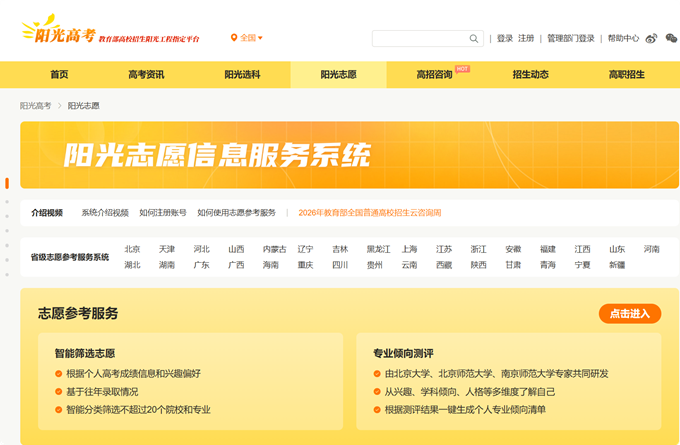Open 高职招生 nav tab
The width and height of the screenshot is (680, 445).
click(x=627, y=75)
